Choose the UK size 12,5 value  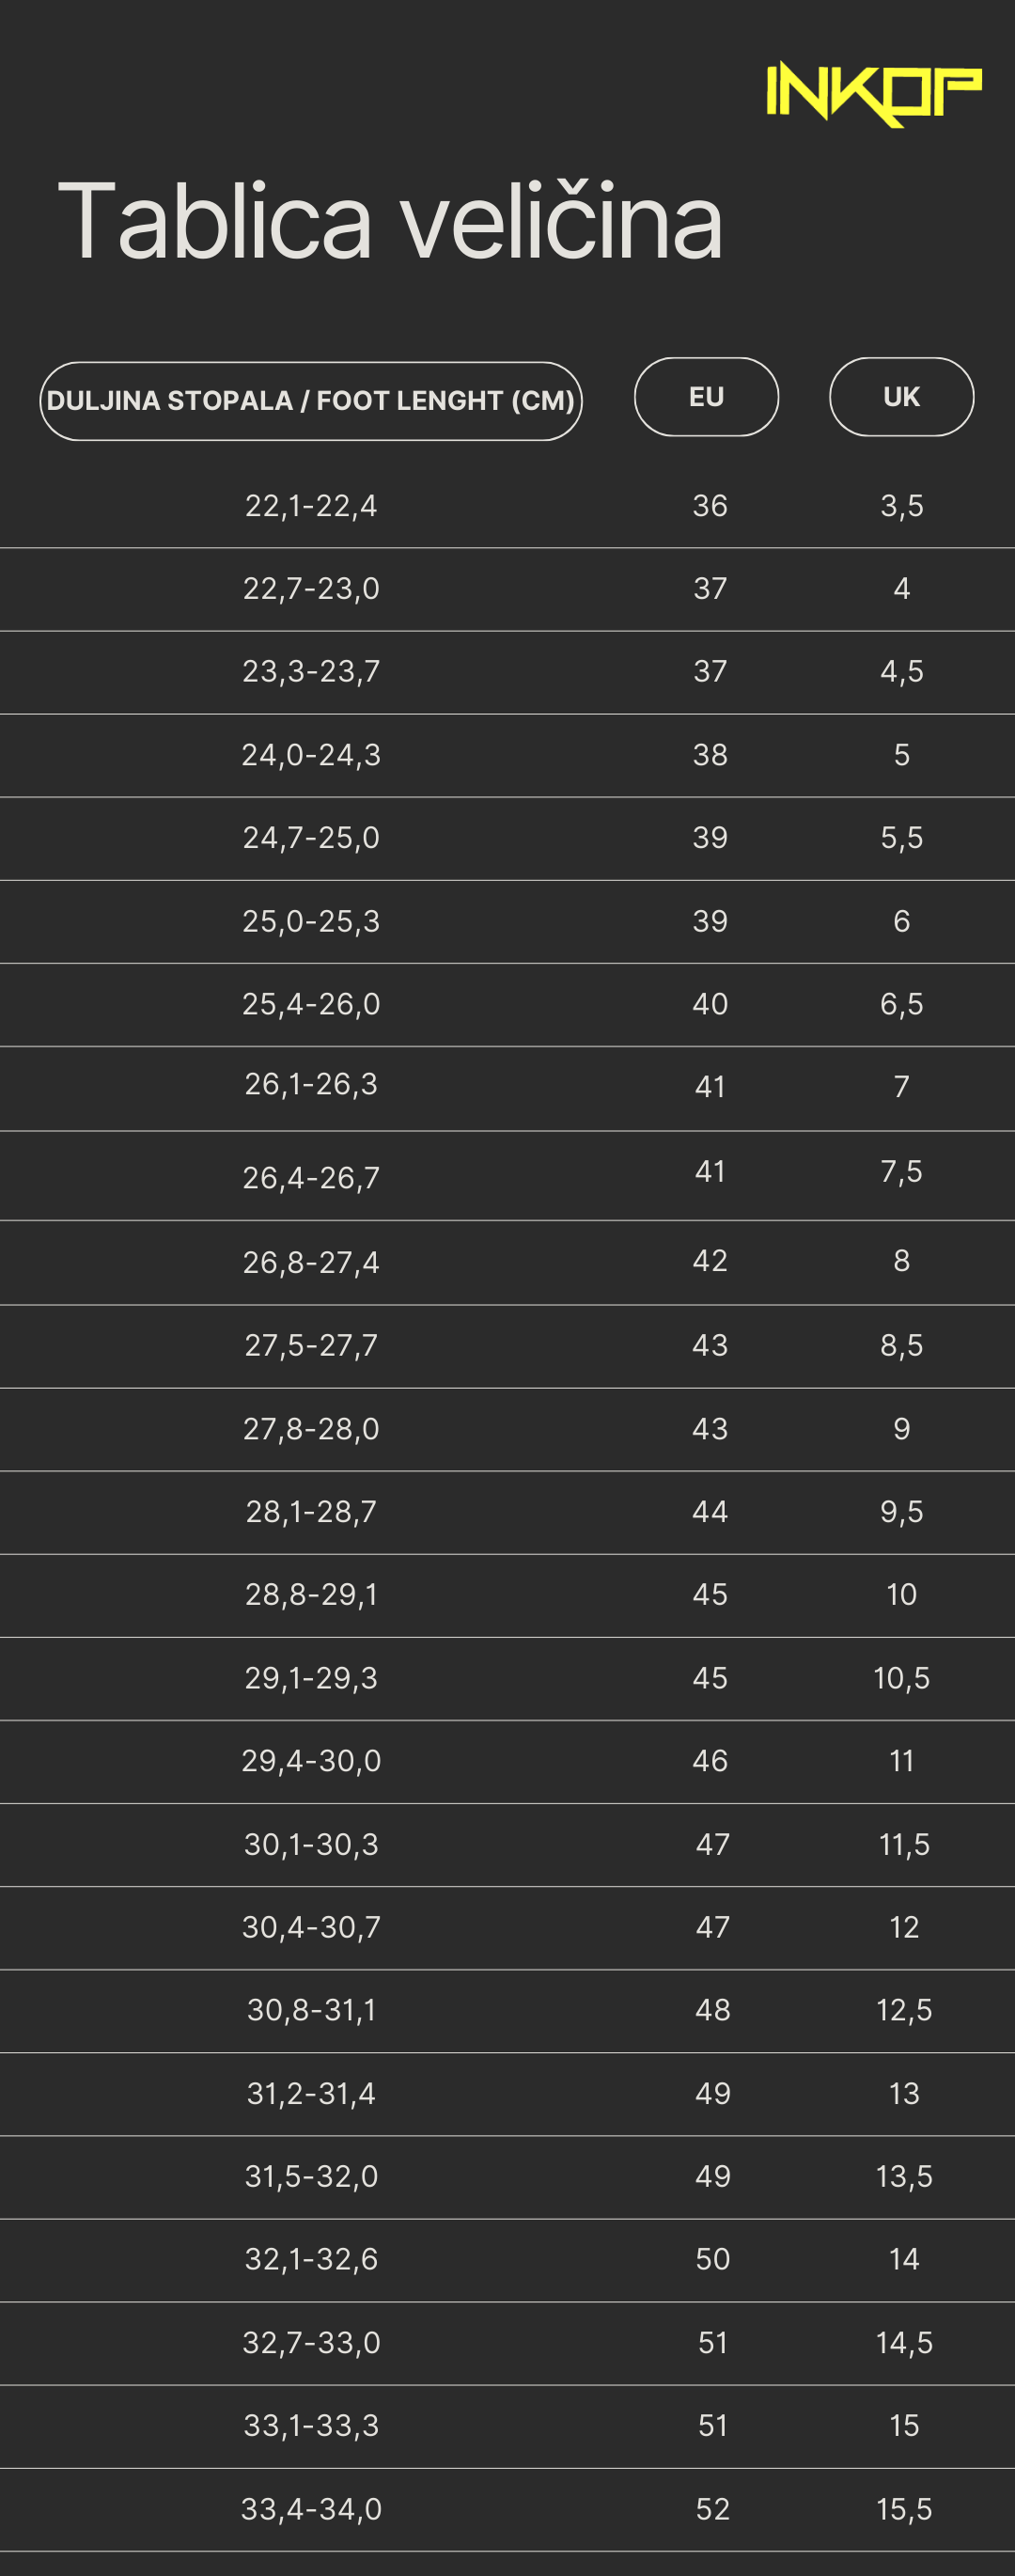click(x=904, y=2010)
